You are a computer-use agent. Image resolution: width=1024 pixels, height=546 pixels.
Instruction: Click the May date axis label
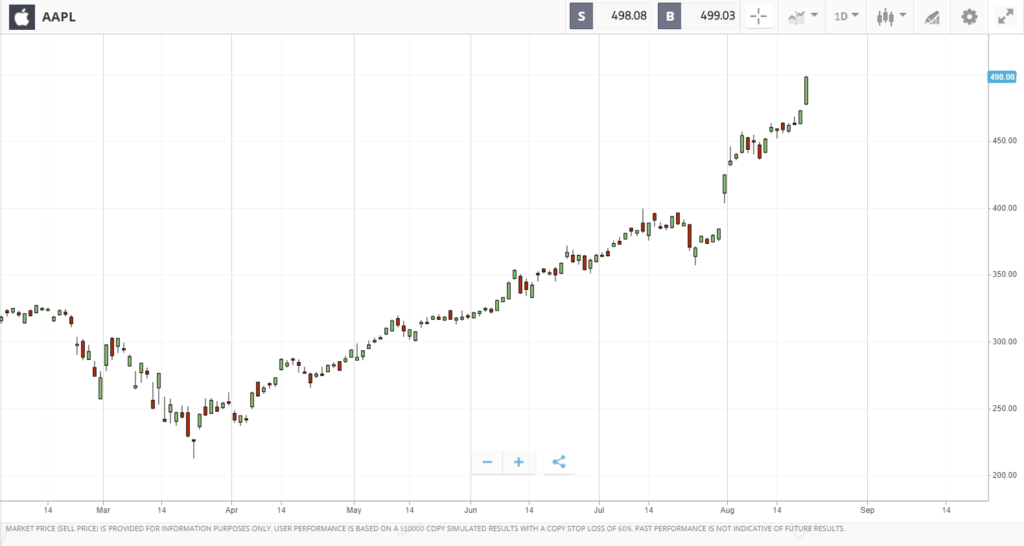click(354, 510)
